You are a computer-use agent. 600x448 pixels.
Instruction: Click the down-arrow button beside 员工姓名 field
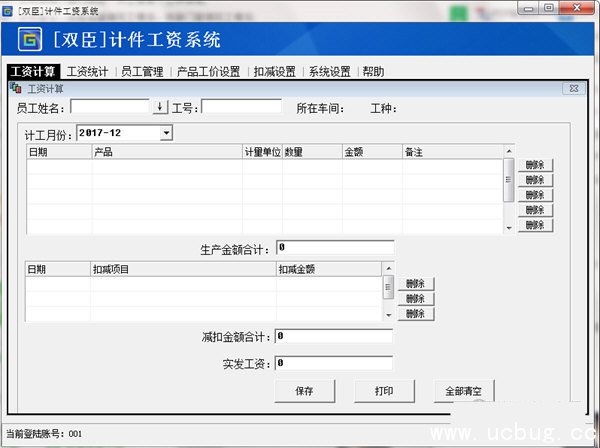(160, 106)
